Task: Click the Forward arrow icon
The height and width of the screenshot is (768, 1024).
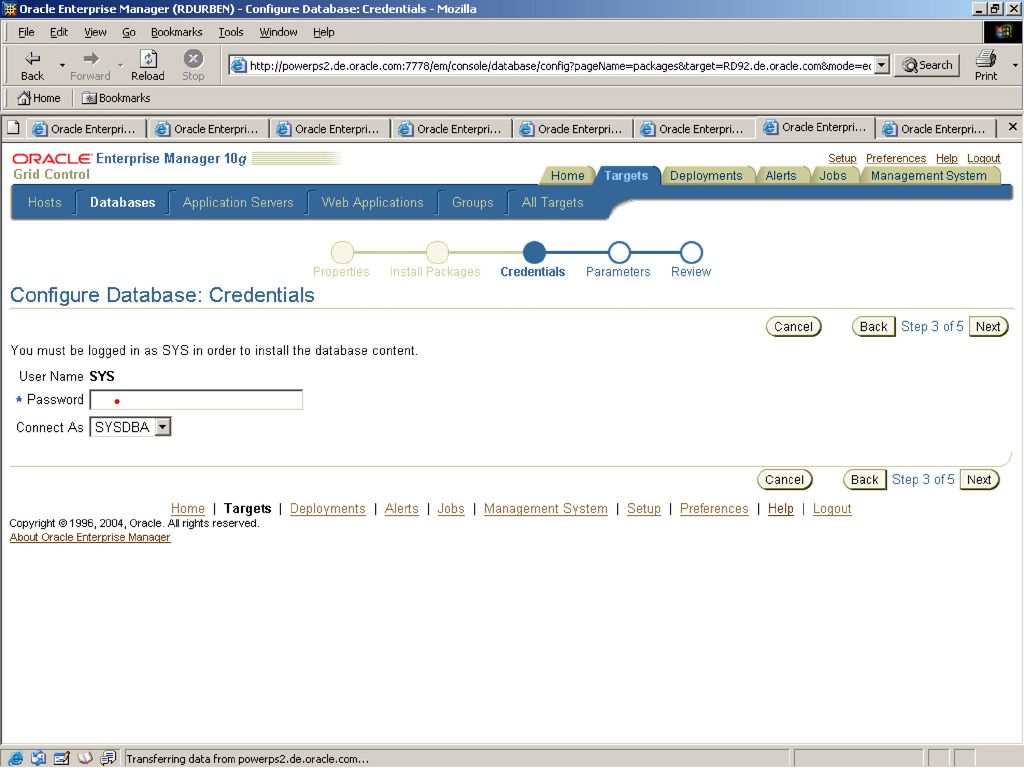Action: coord(91,58)
